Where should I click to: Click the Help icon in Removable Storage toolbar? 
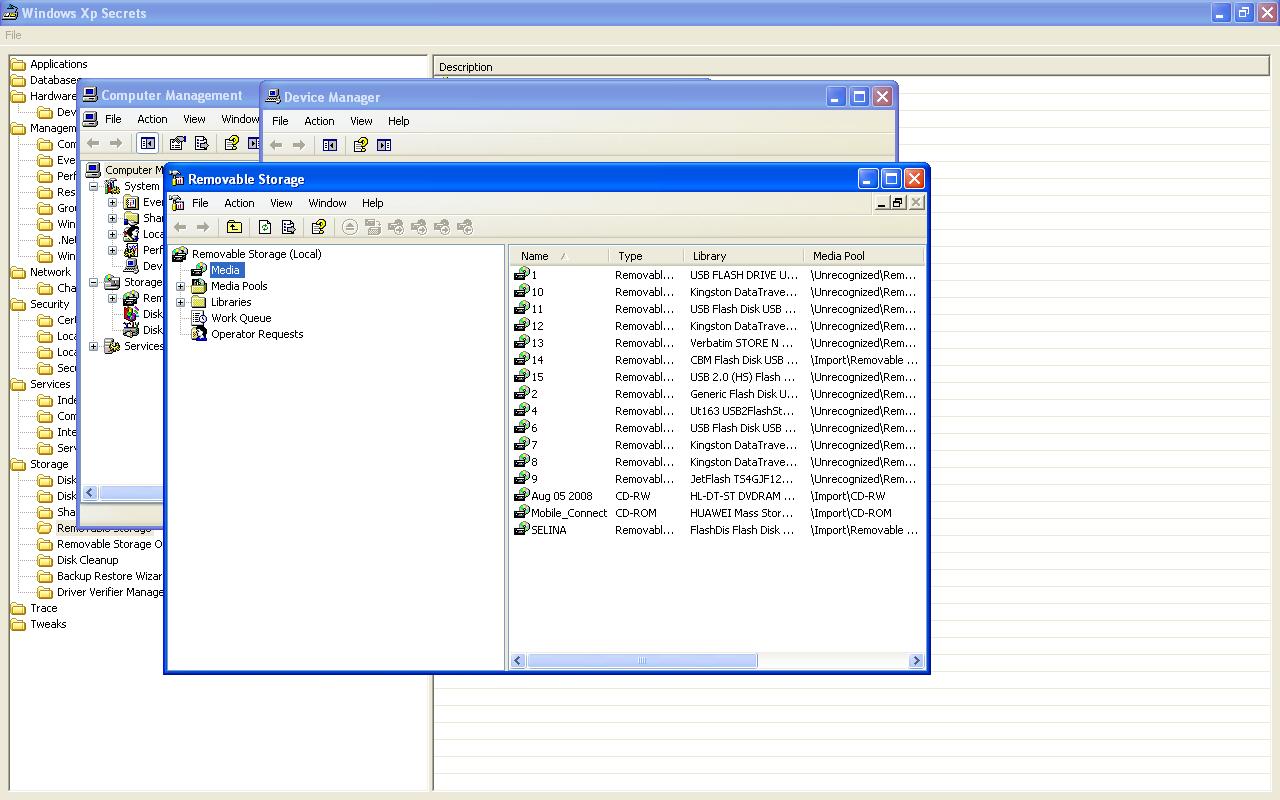coord(318,227)
